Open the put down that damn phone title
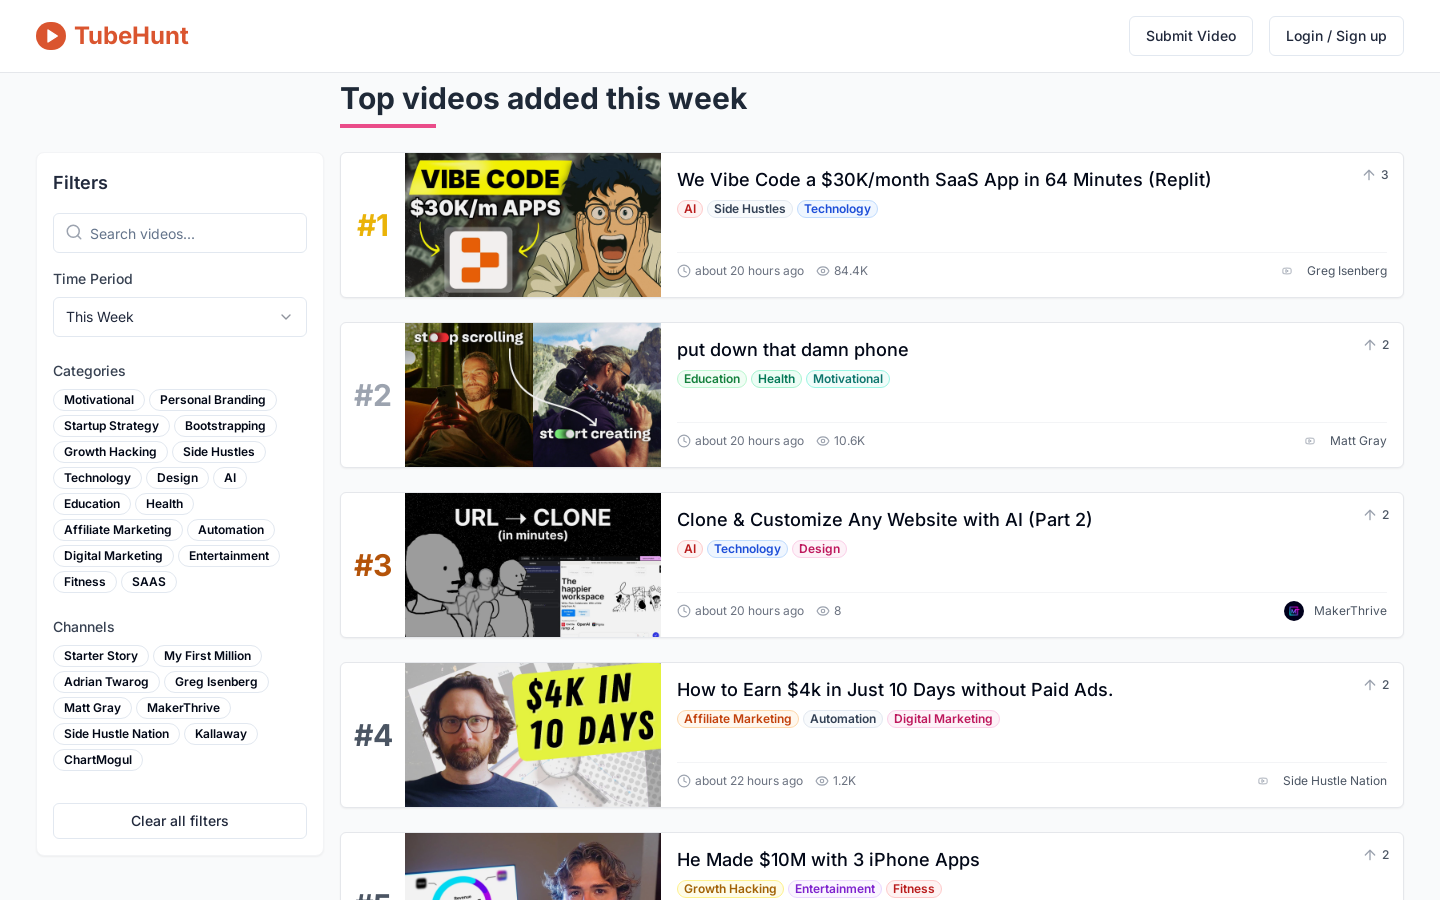This screenshot has height=900, width=1440. pos(793,350)
